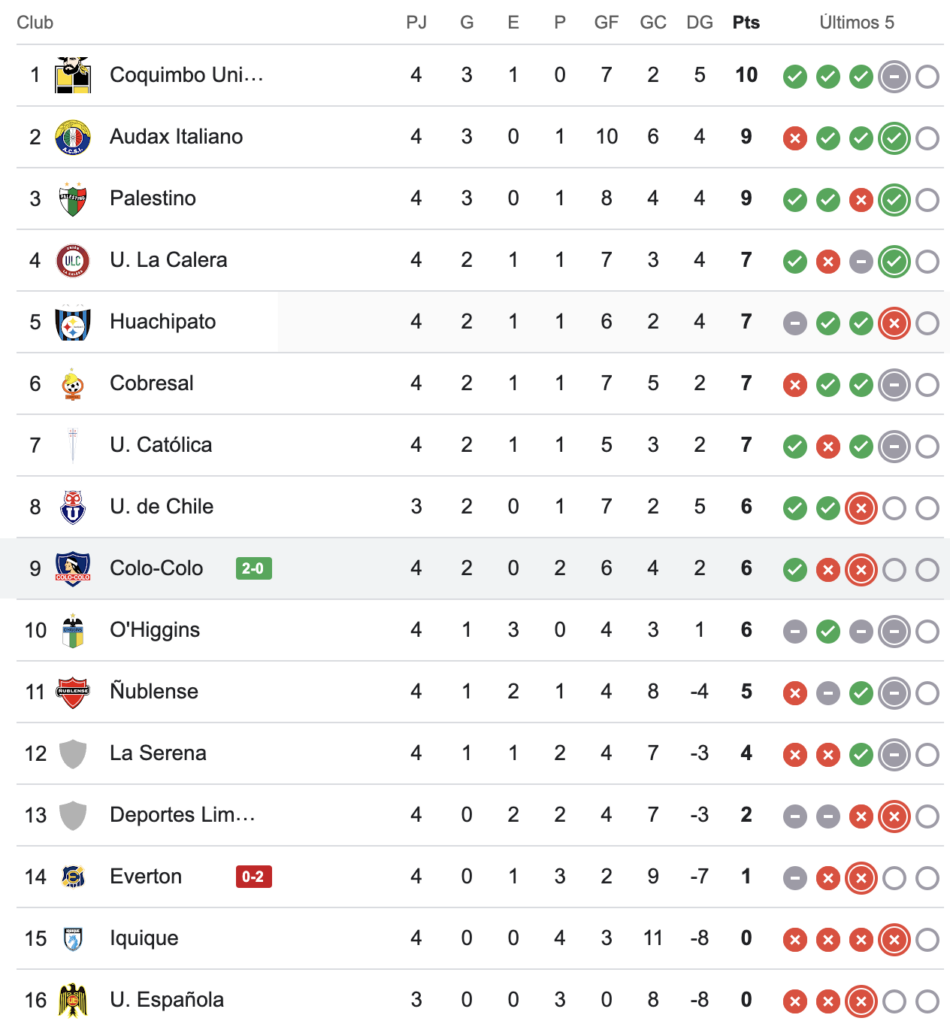Screen dimensions: 950x1024
Task: Click the Palestino team badge
Action: 73,198
